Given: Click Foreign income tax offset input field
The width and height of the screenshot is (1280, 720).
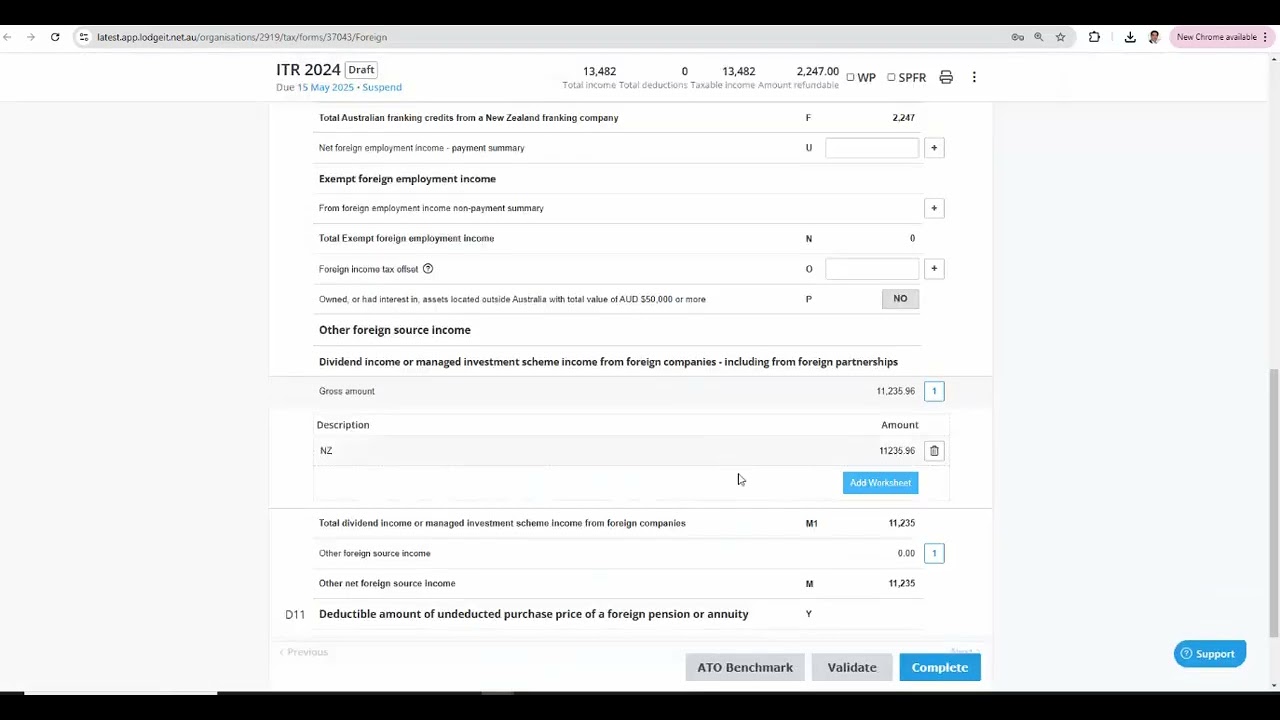Looking at the screenshot, I should [872, 269].
